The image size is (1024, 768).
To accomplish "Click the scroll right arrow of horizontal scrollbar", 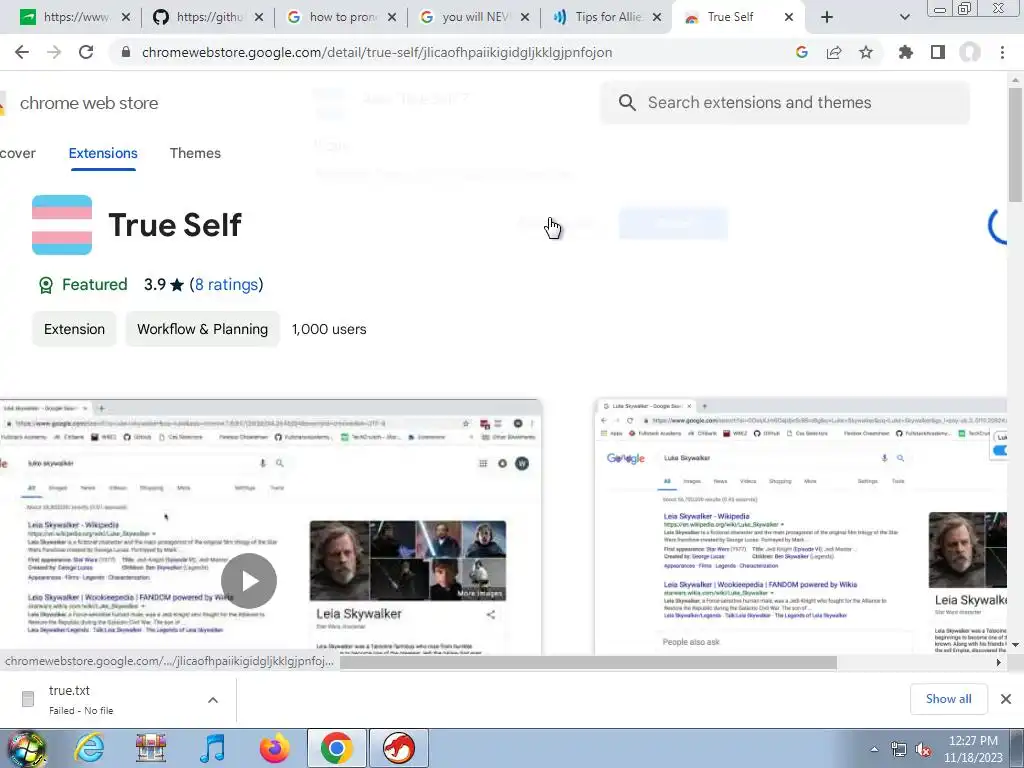I will click(999, 662).
